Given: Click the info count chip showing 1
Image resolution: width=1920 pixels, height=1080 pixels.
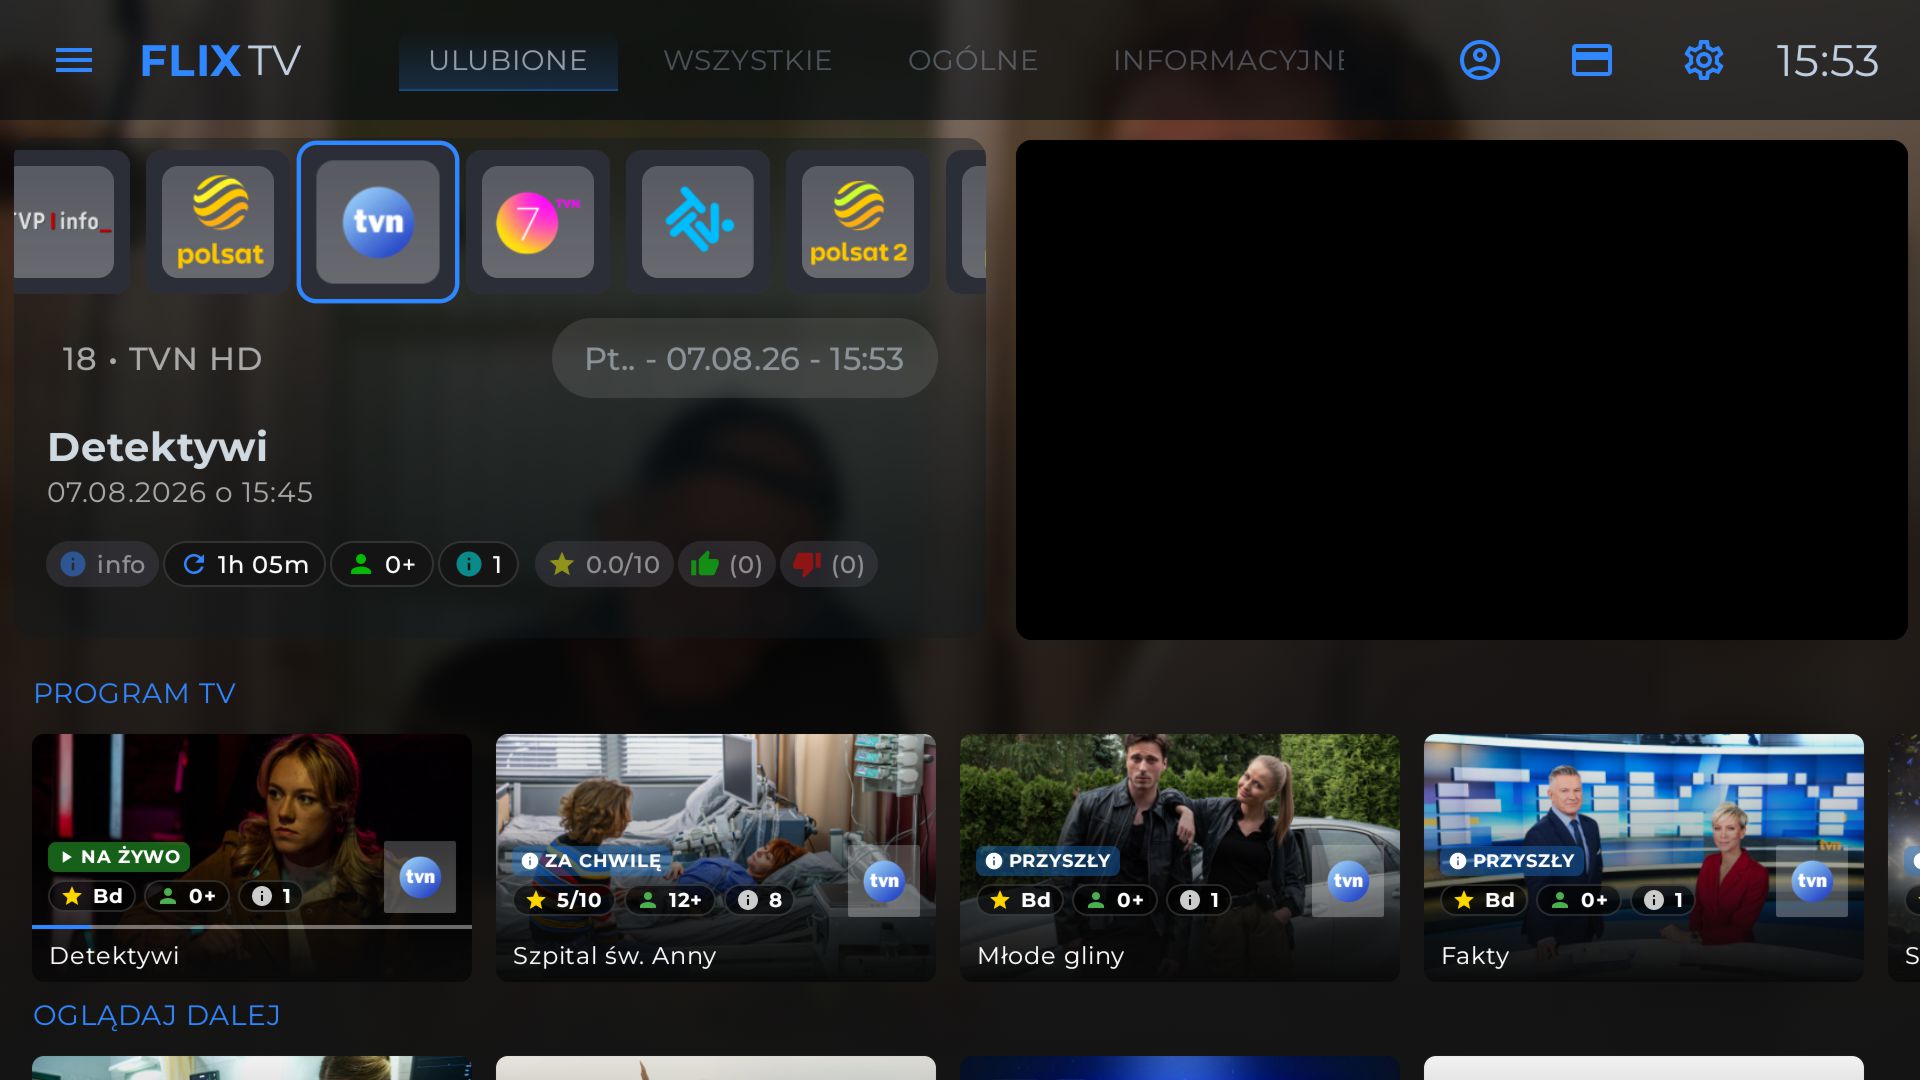Looking at the screenshot, I should click(x=478, y=565).
